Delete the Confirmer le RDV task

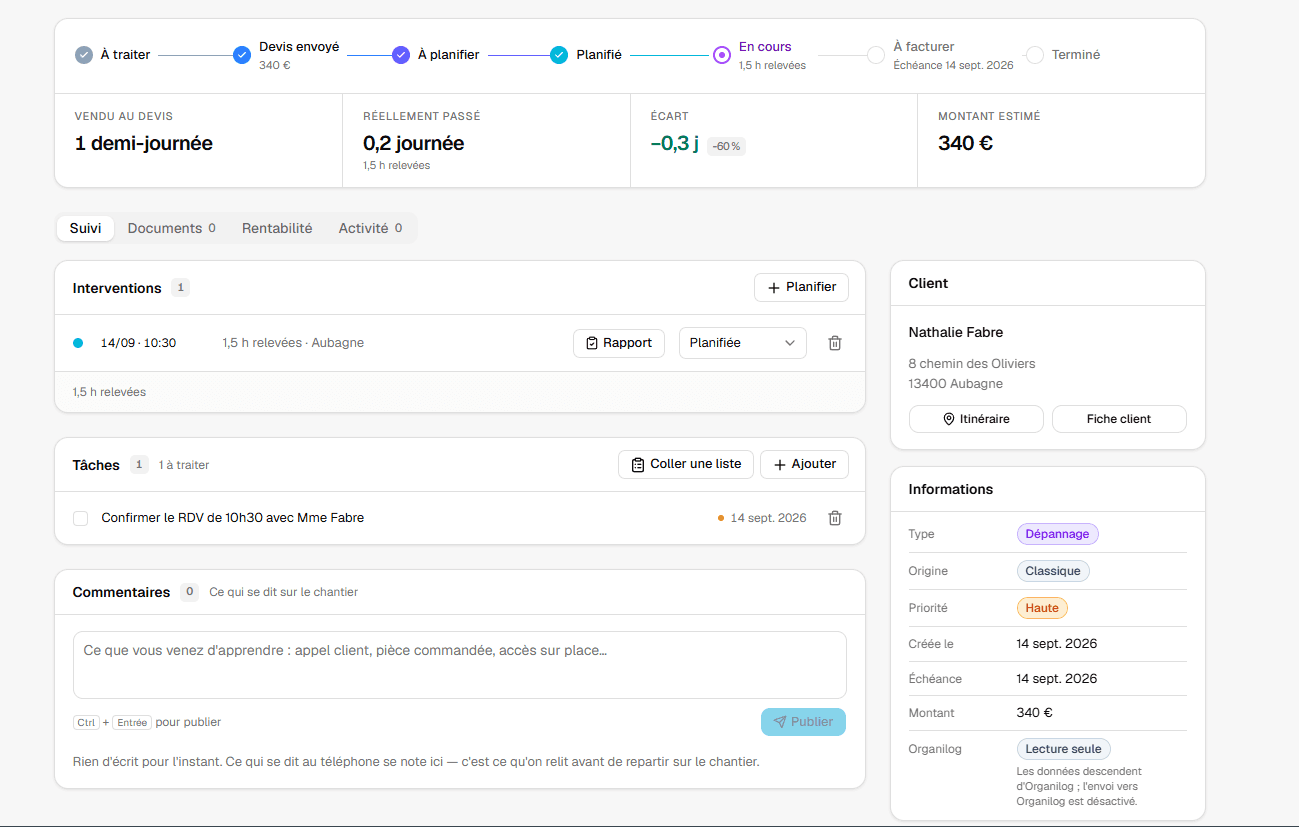click(835, 518)
